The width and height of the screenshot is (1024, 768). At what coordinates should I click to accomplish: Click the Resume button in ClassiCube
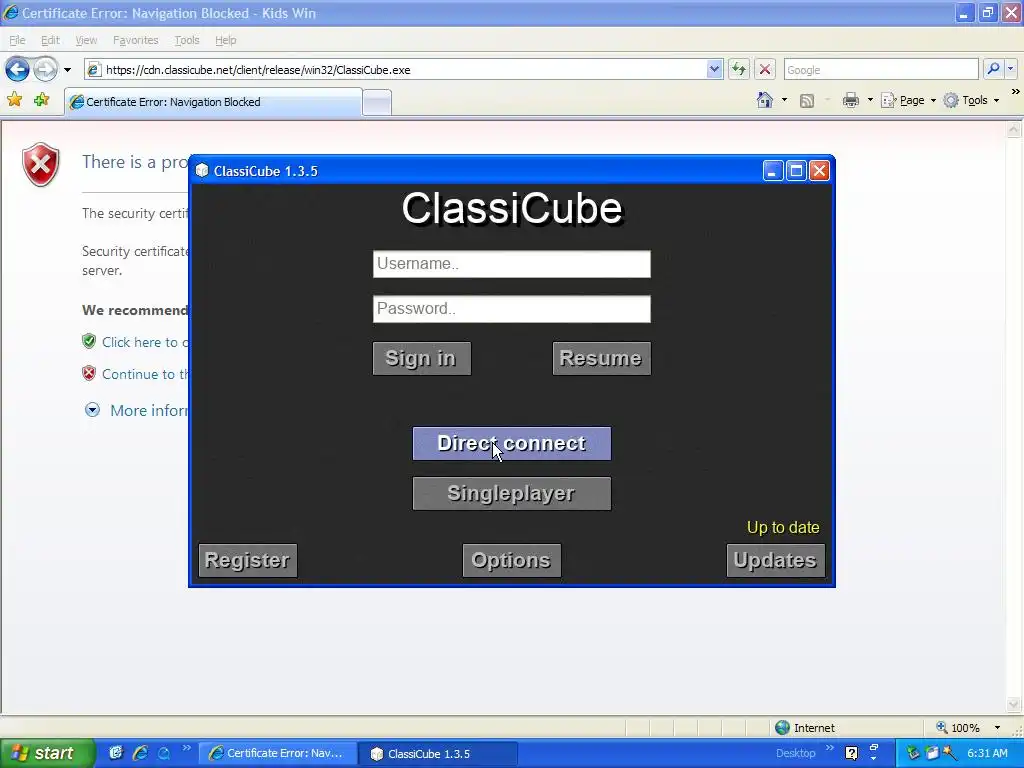click(x=601, y=359)
